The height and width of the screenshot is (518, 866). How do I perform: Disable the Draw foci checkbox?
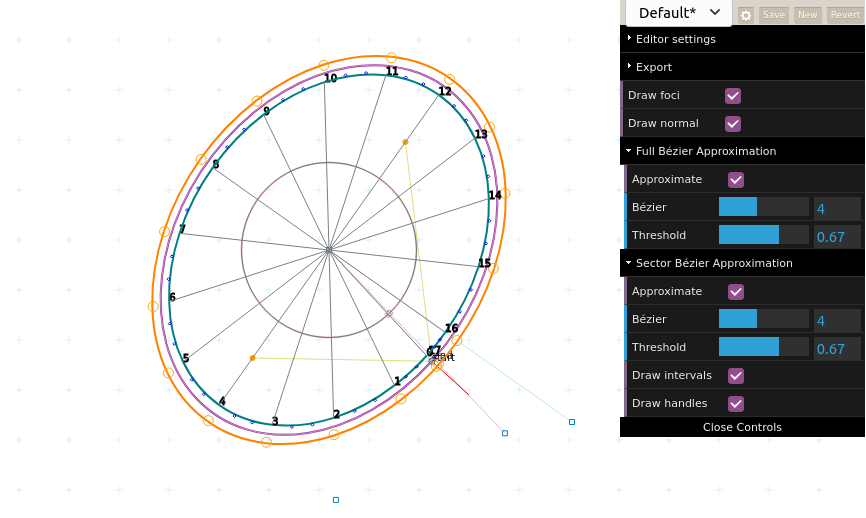tap(733, 96)
